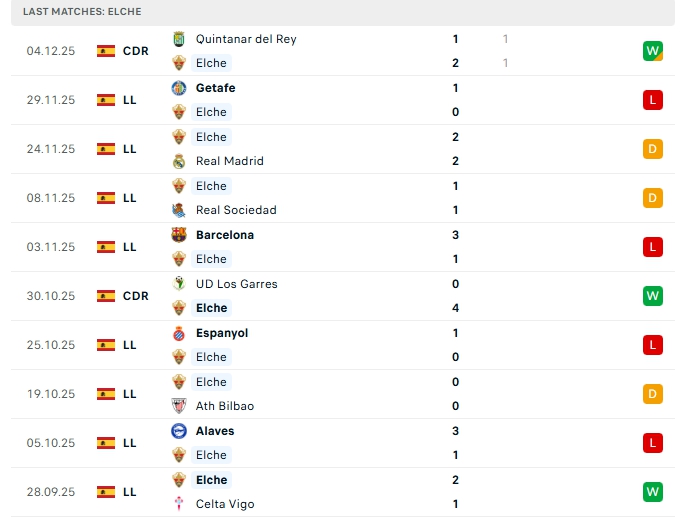Open the Barcelona team link
The width and height of the screenshot is (687, 518).
[x=225, y=235]
